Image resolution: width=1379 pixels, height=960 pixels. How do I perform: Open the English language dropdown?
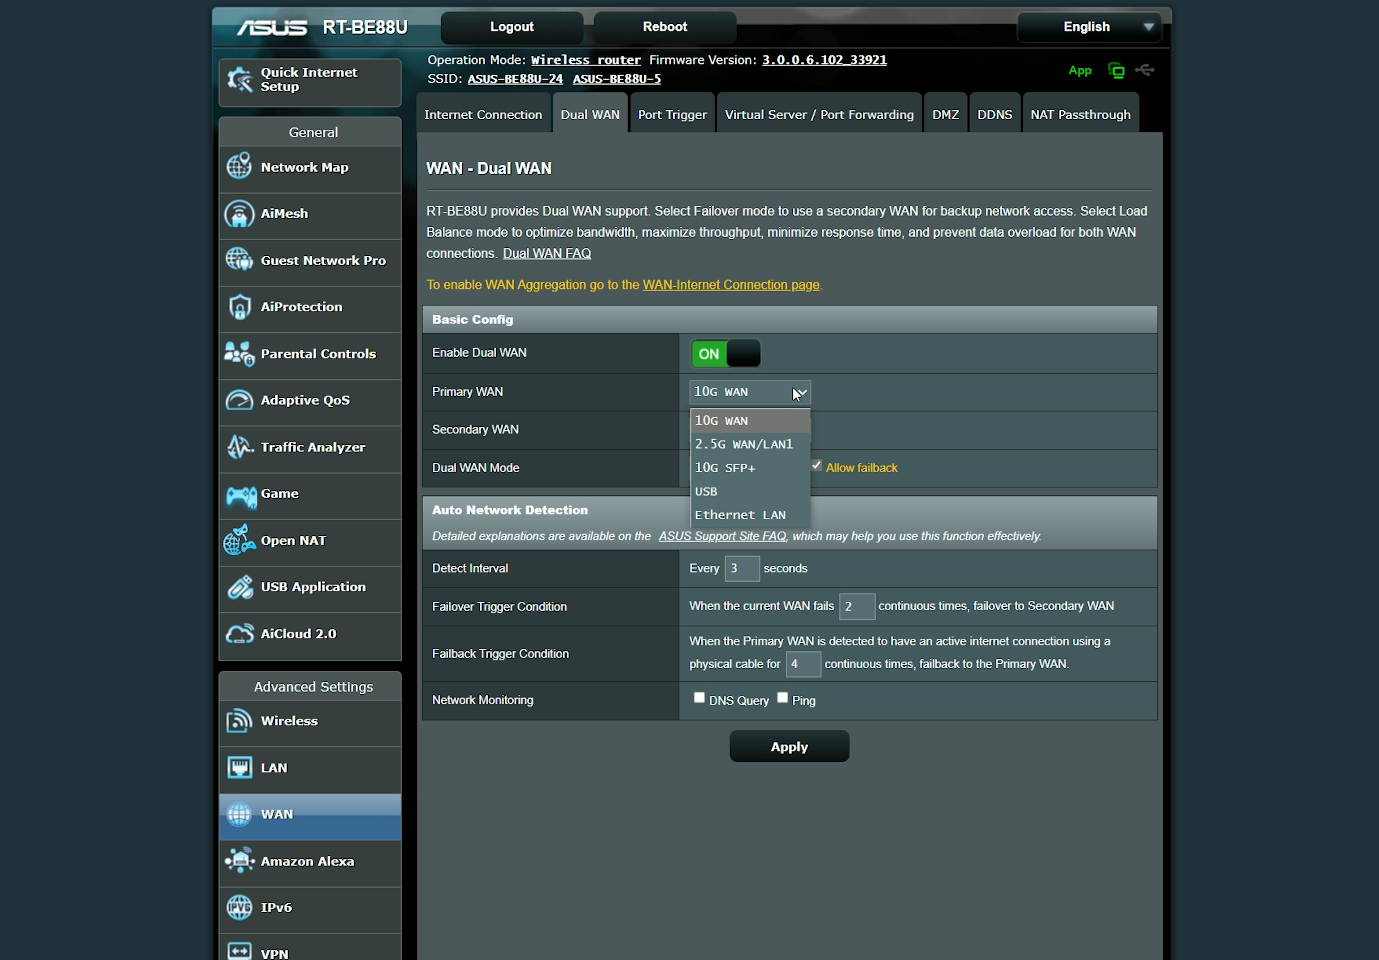1090,27
